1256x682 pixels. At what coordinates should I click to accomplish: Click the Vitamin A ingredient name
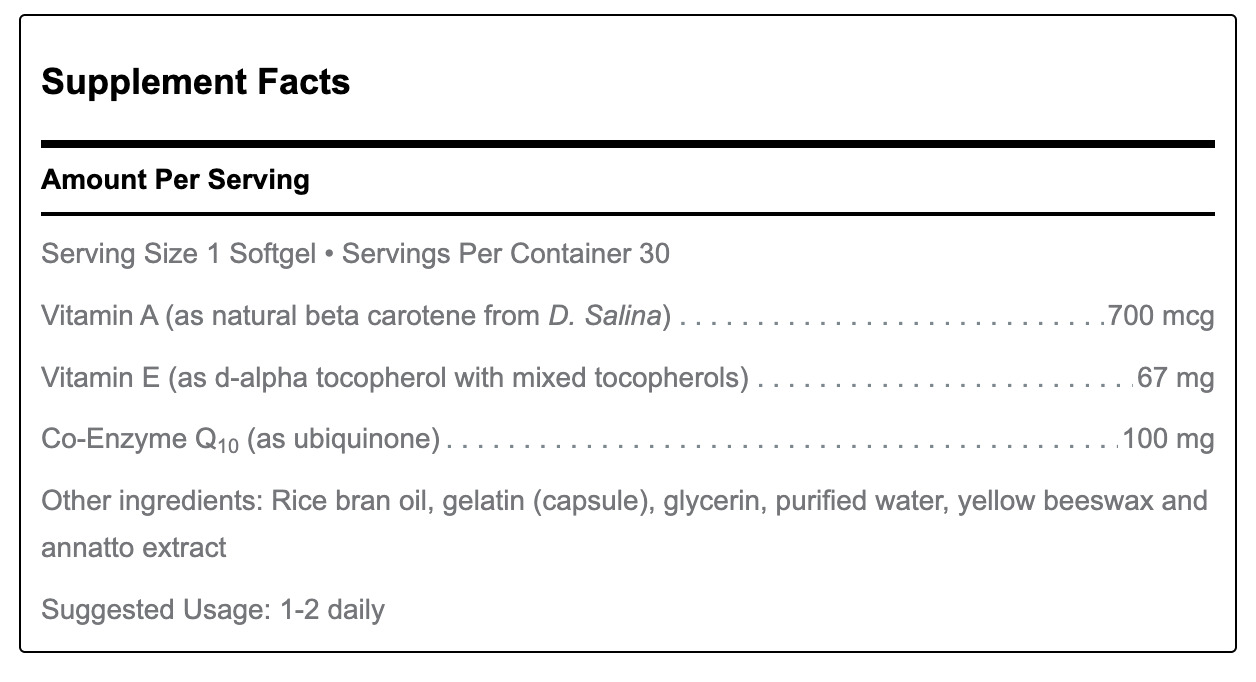point(100,317)
